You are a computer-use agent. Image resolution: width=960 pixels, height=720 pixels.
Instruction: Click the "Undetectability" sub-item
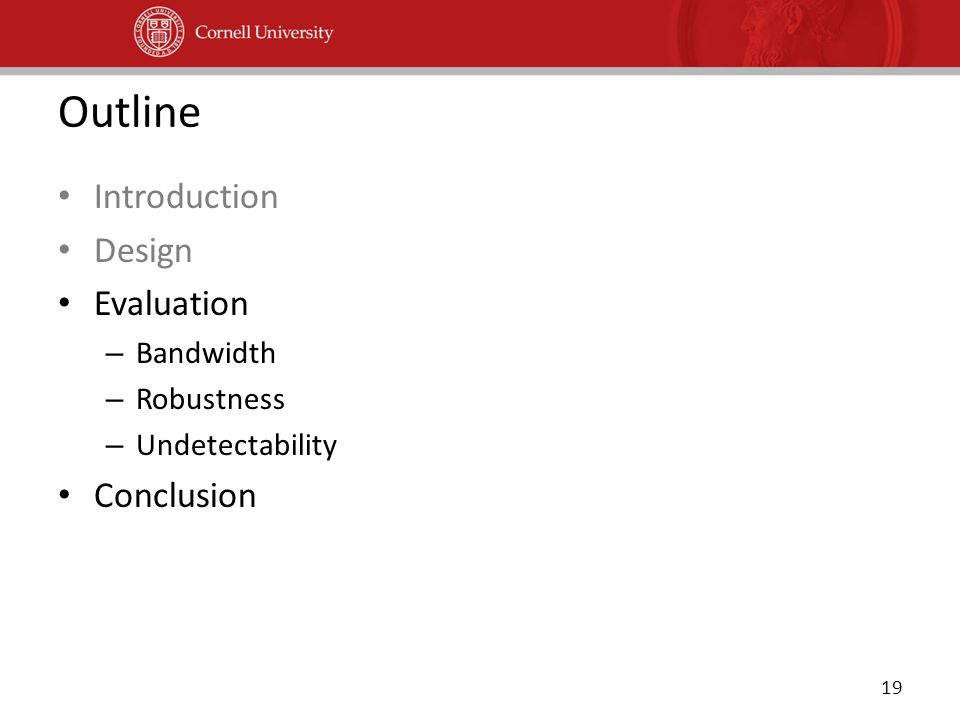[x=236, y=446]
